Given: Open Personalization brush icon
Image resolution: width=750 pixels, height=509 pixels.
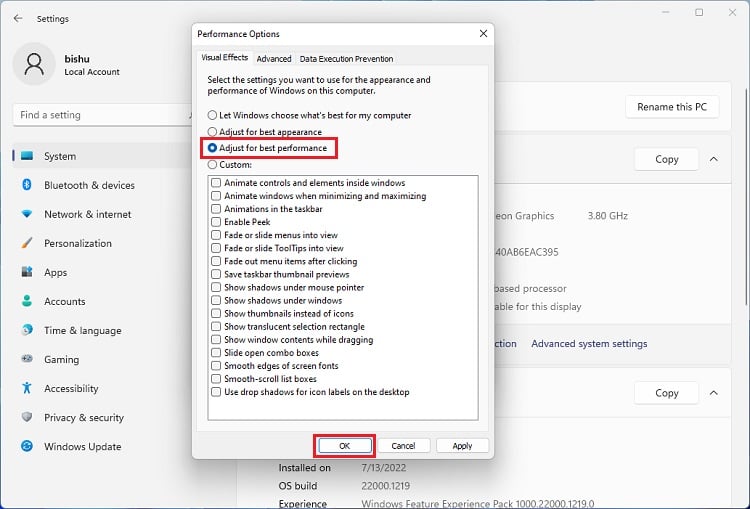Looking at the screenshot, I should (x=27, y=243).
